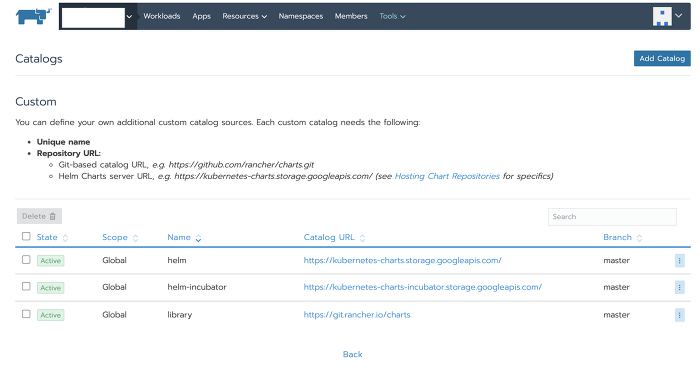Select the library catalog checkbox

coord(26,314)
